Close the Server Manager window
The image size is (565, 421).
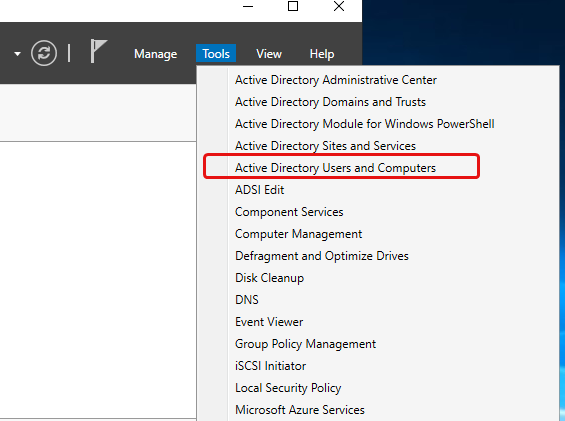(339, 6)
